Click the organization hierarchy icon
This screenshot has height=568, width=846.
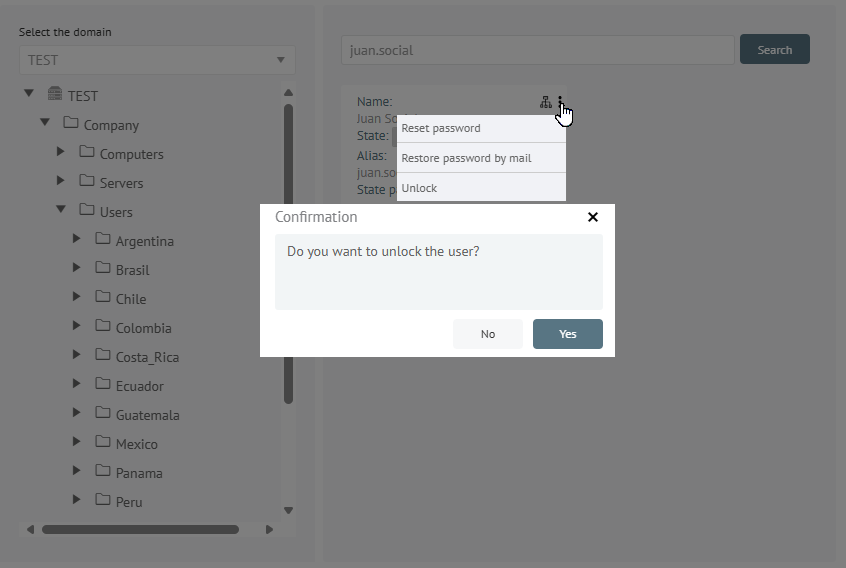[x=545, y=102]
